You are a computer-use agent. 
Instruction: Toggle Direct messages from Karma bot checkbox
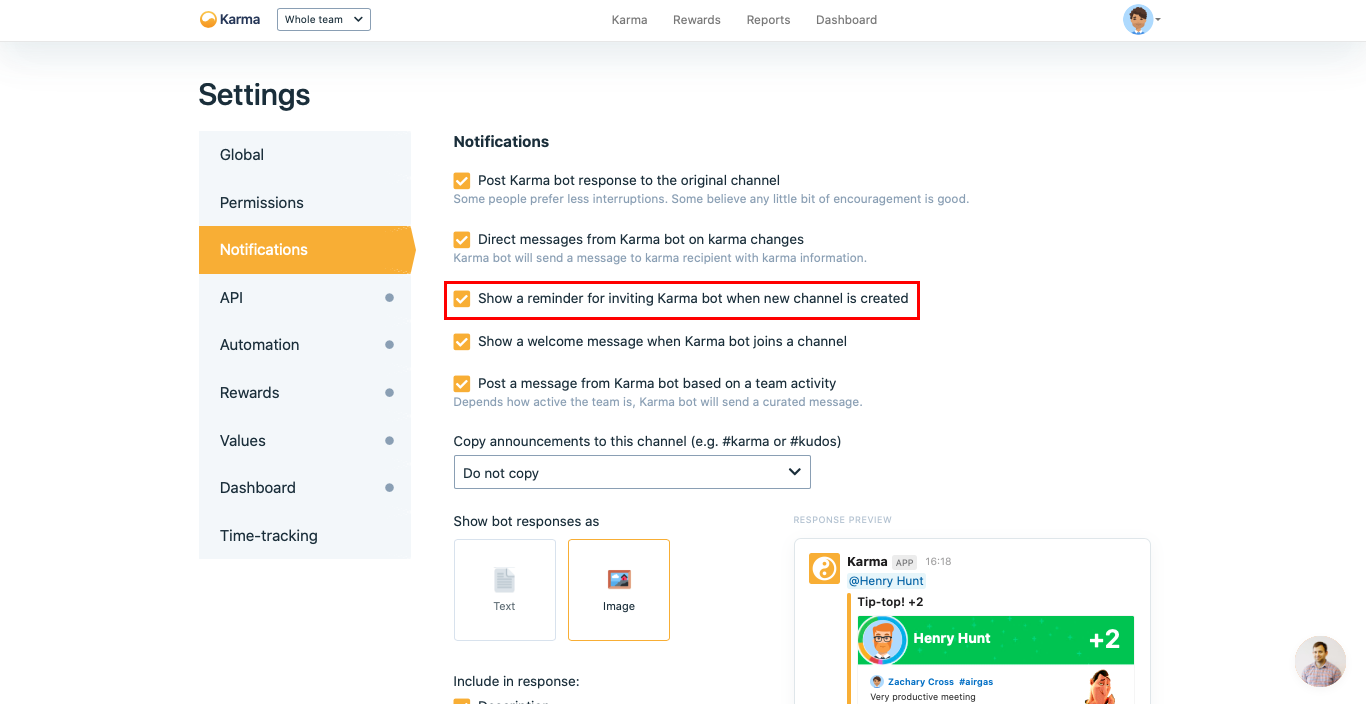click(462, 240)
